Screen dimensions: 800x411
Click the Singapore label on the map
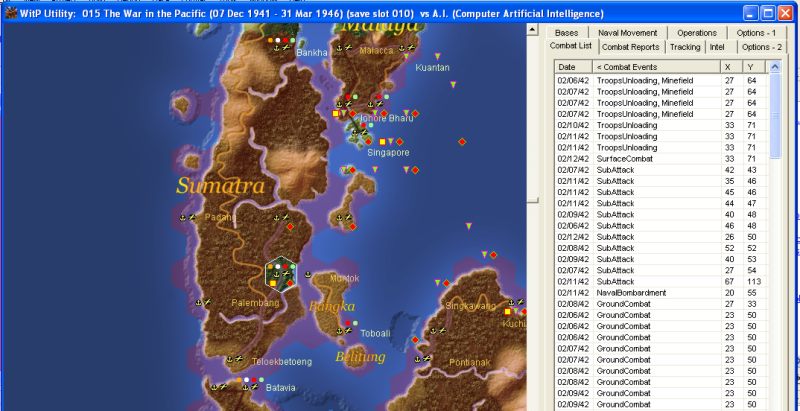pos(388,152)
